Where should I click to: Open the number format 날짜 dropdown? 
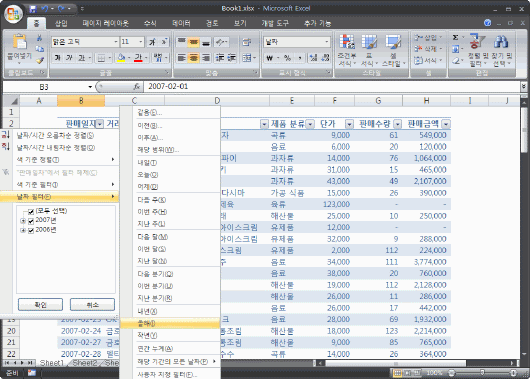(x=327, y=42)
